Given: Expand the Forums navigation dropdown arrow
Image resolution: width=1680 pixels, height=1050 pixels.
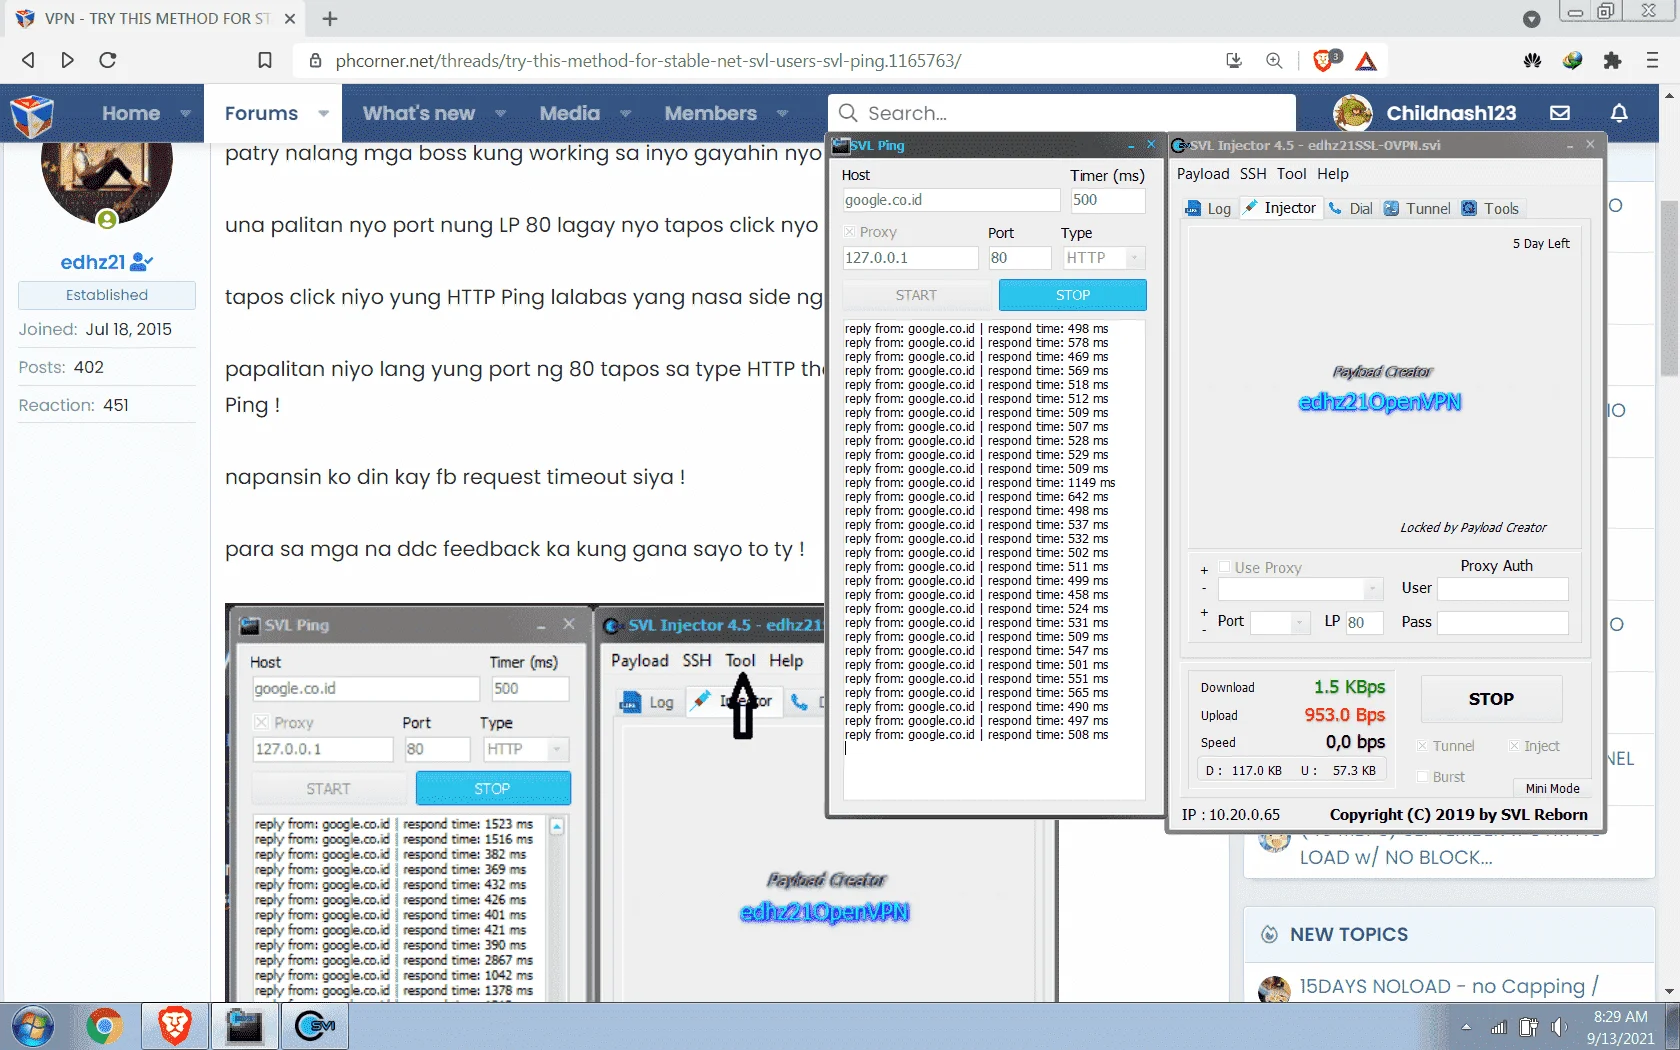Looking at the screenshot, I should pyautogui.click(x=324, y=113).
